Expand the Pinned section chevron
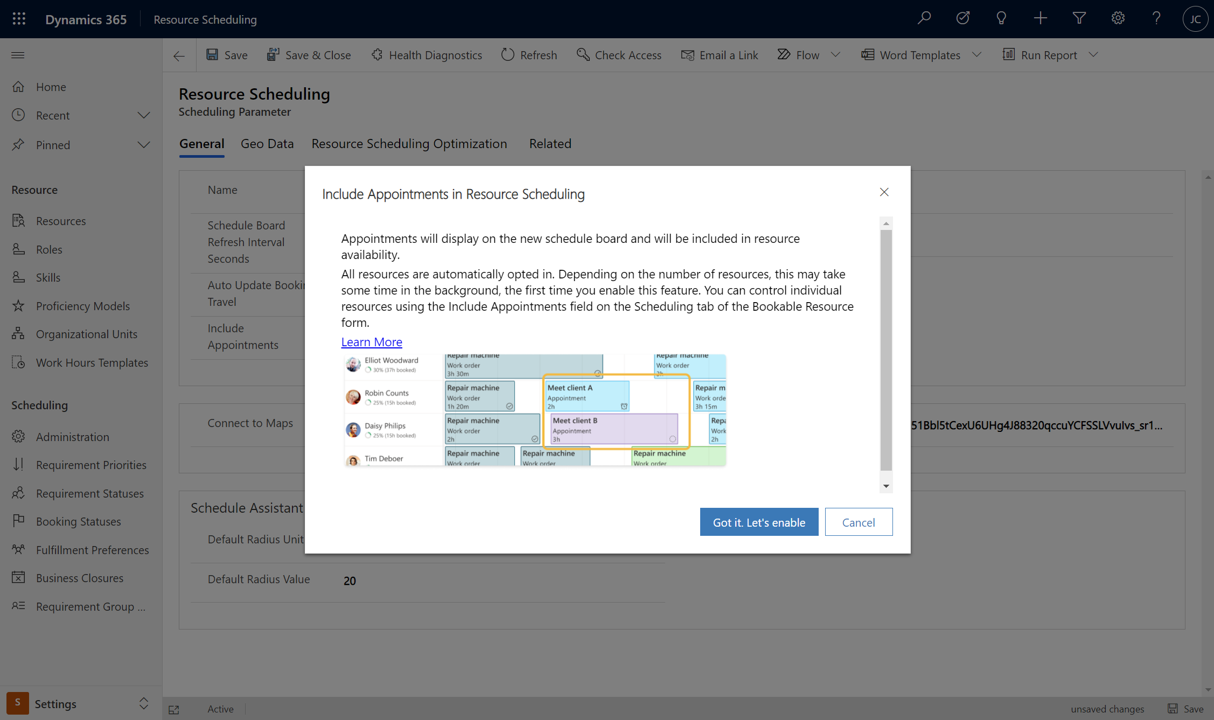This screenshot has height=720, width=1214. click(144, 145)
